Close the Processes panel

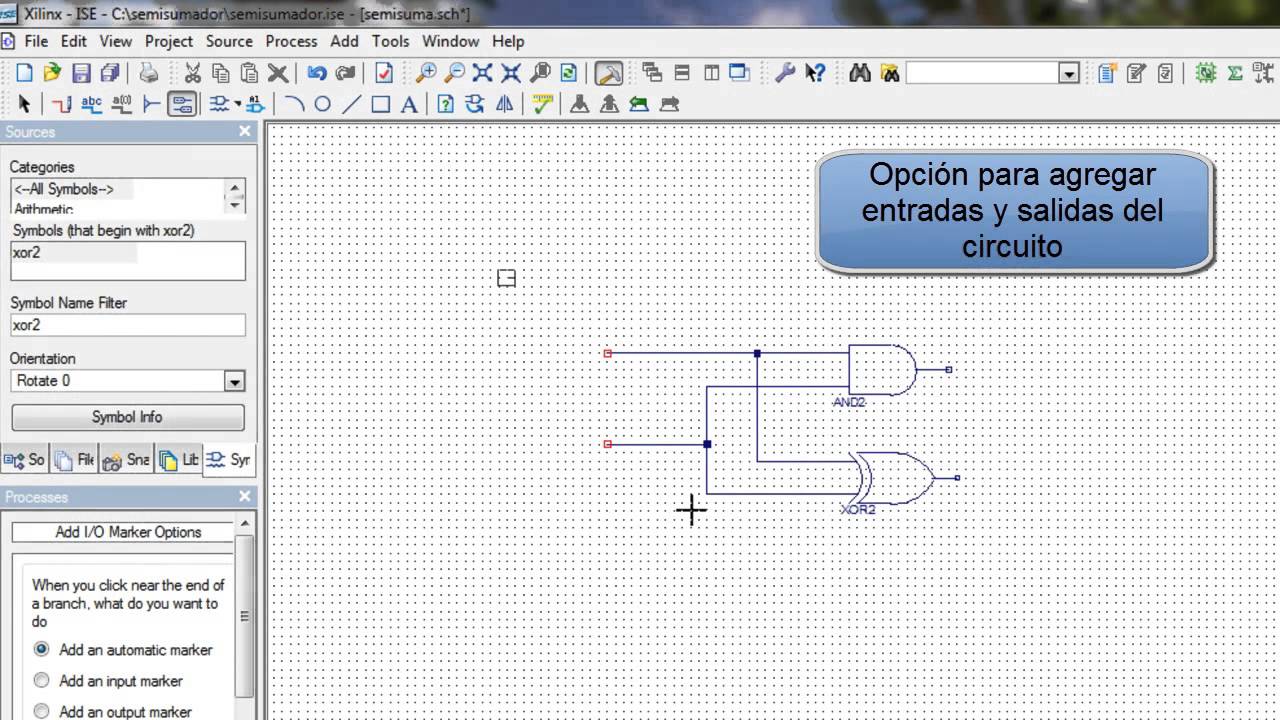pos(245,497)
